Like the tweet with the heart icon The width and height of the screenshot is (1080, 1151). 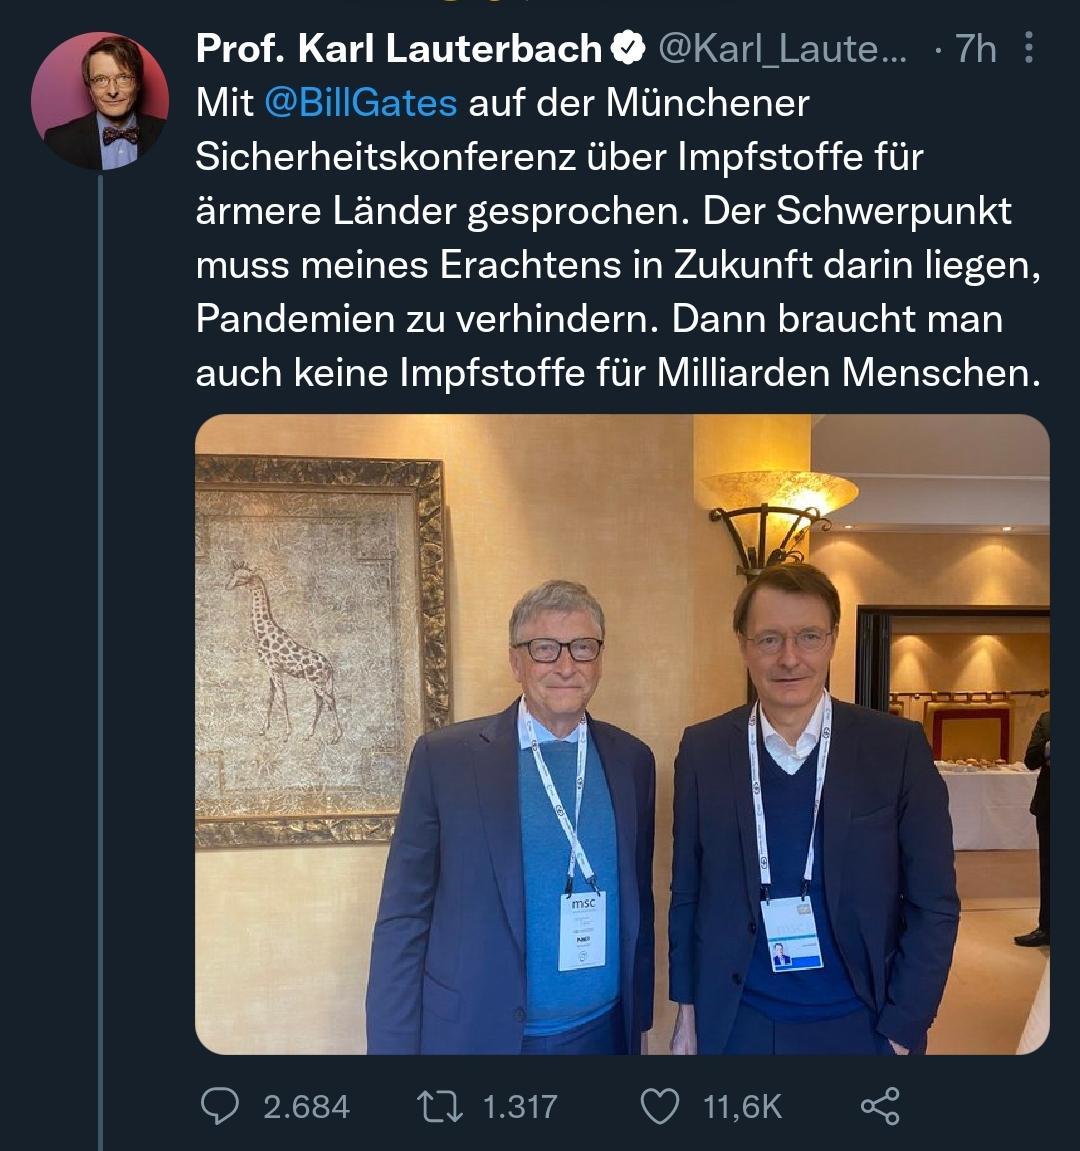click(x=659, y=1105)
